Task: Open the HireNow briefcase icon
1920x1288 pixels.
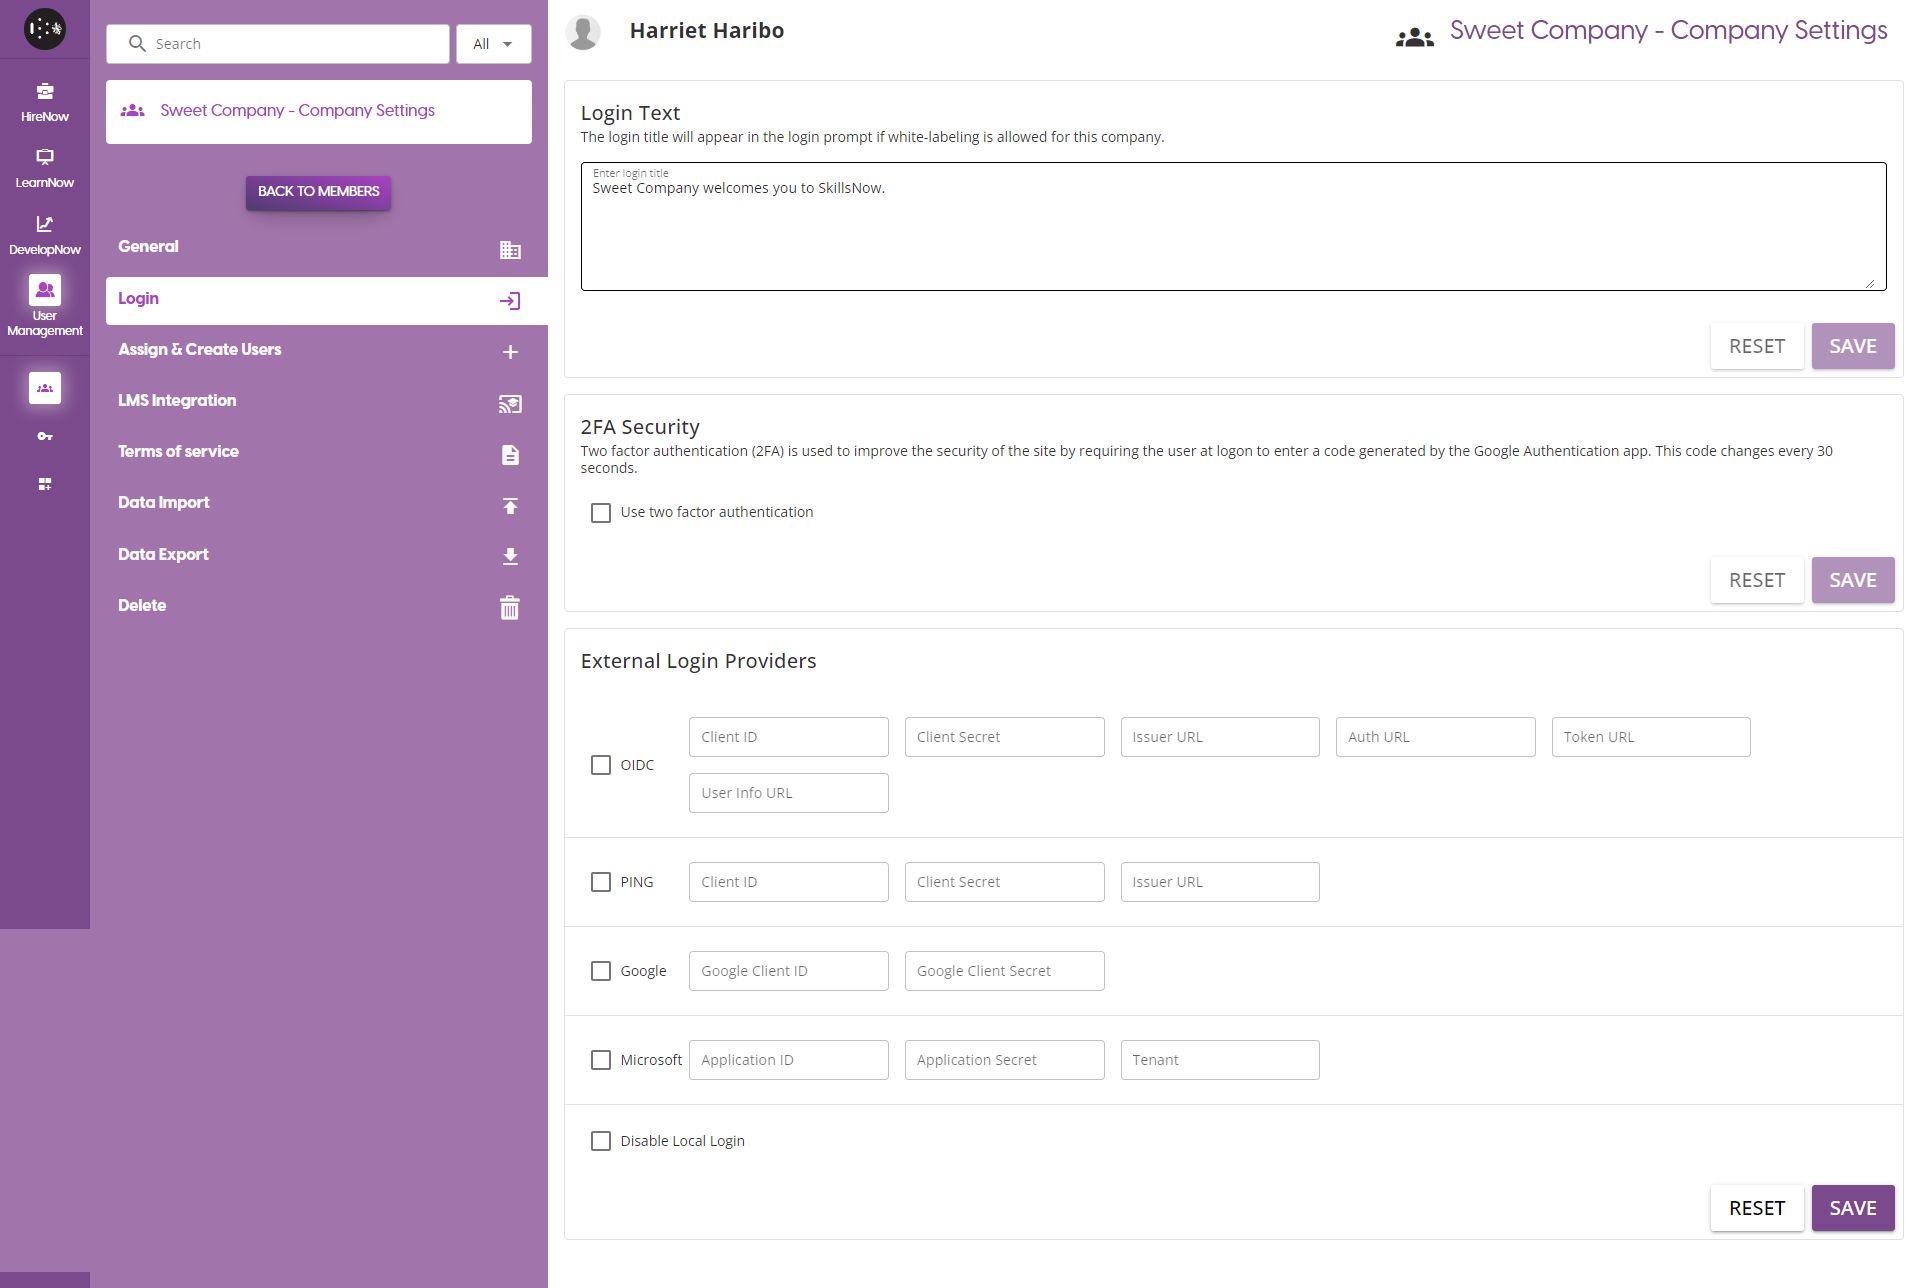Action: pos(45,92)
